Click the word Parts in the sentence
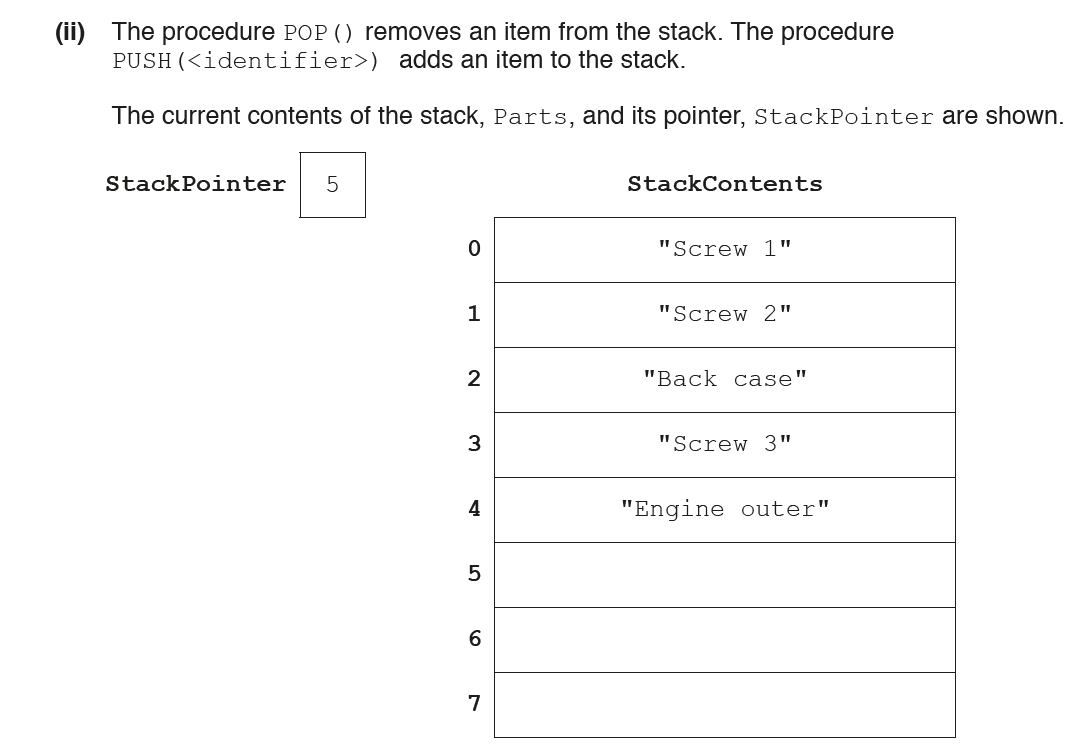The image size is (1077, 751). point(531,117)
